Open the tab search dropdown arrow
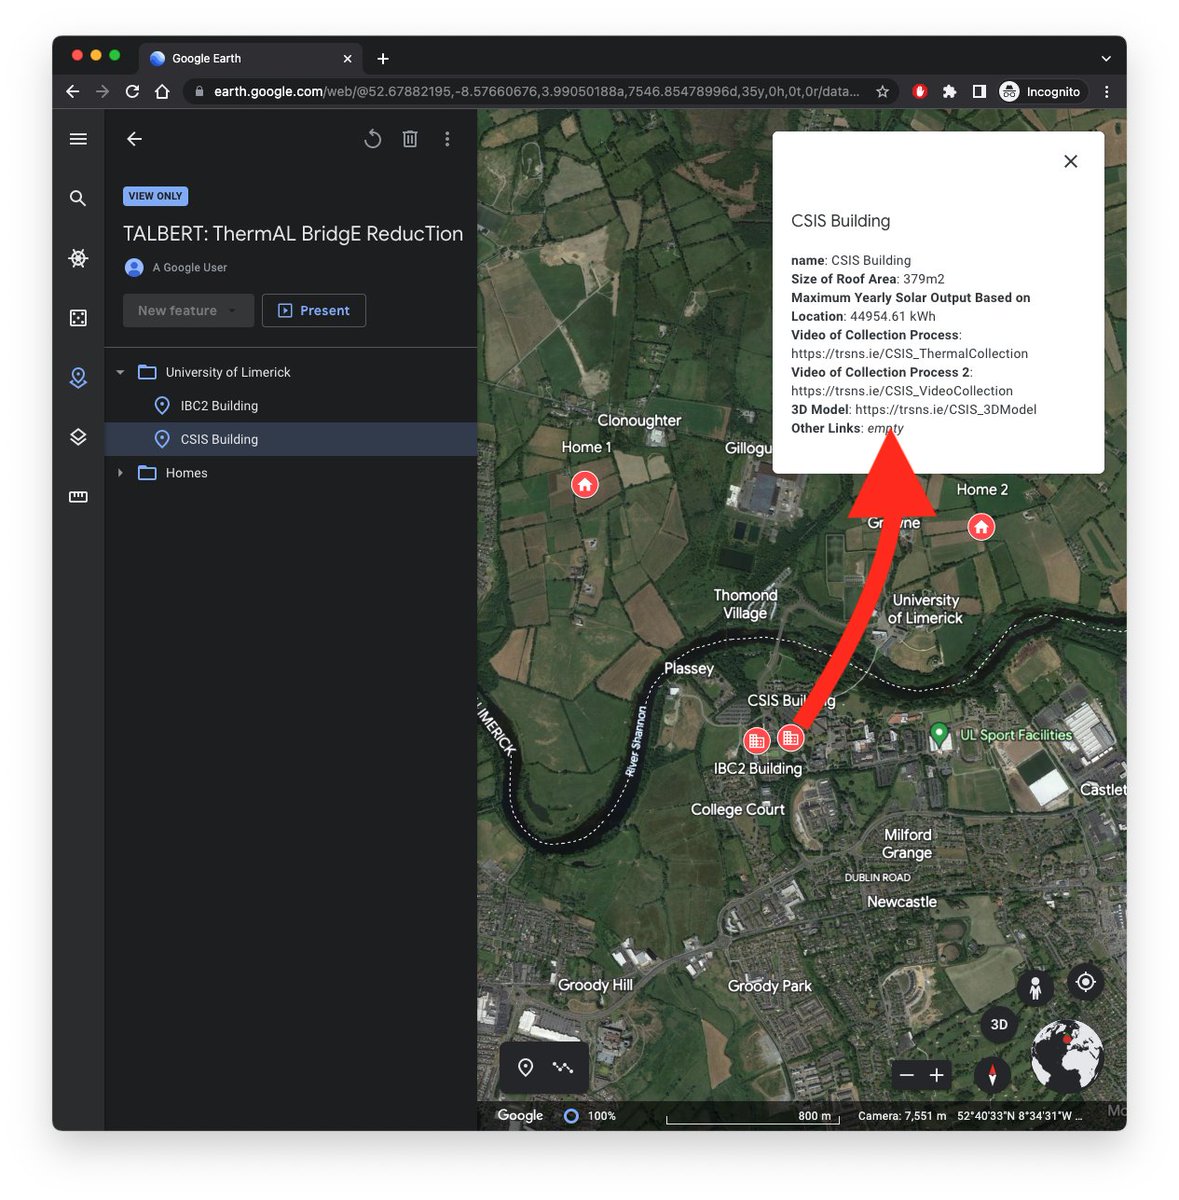 click(1105, 59)
